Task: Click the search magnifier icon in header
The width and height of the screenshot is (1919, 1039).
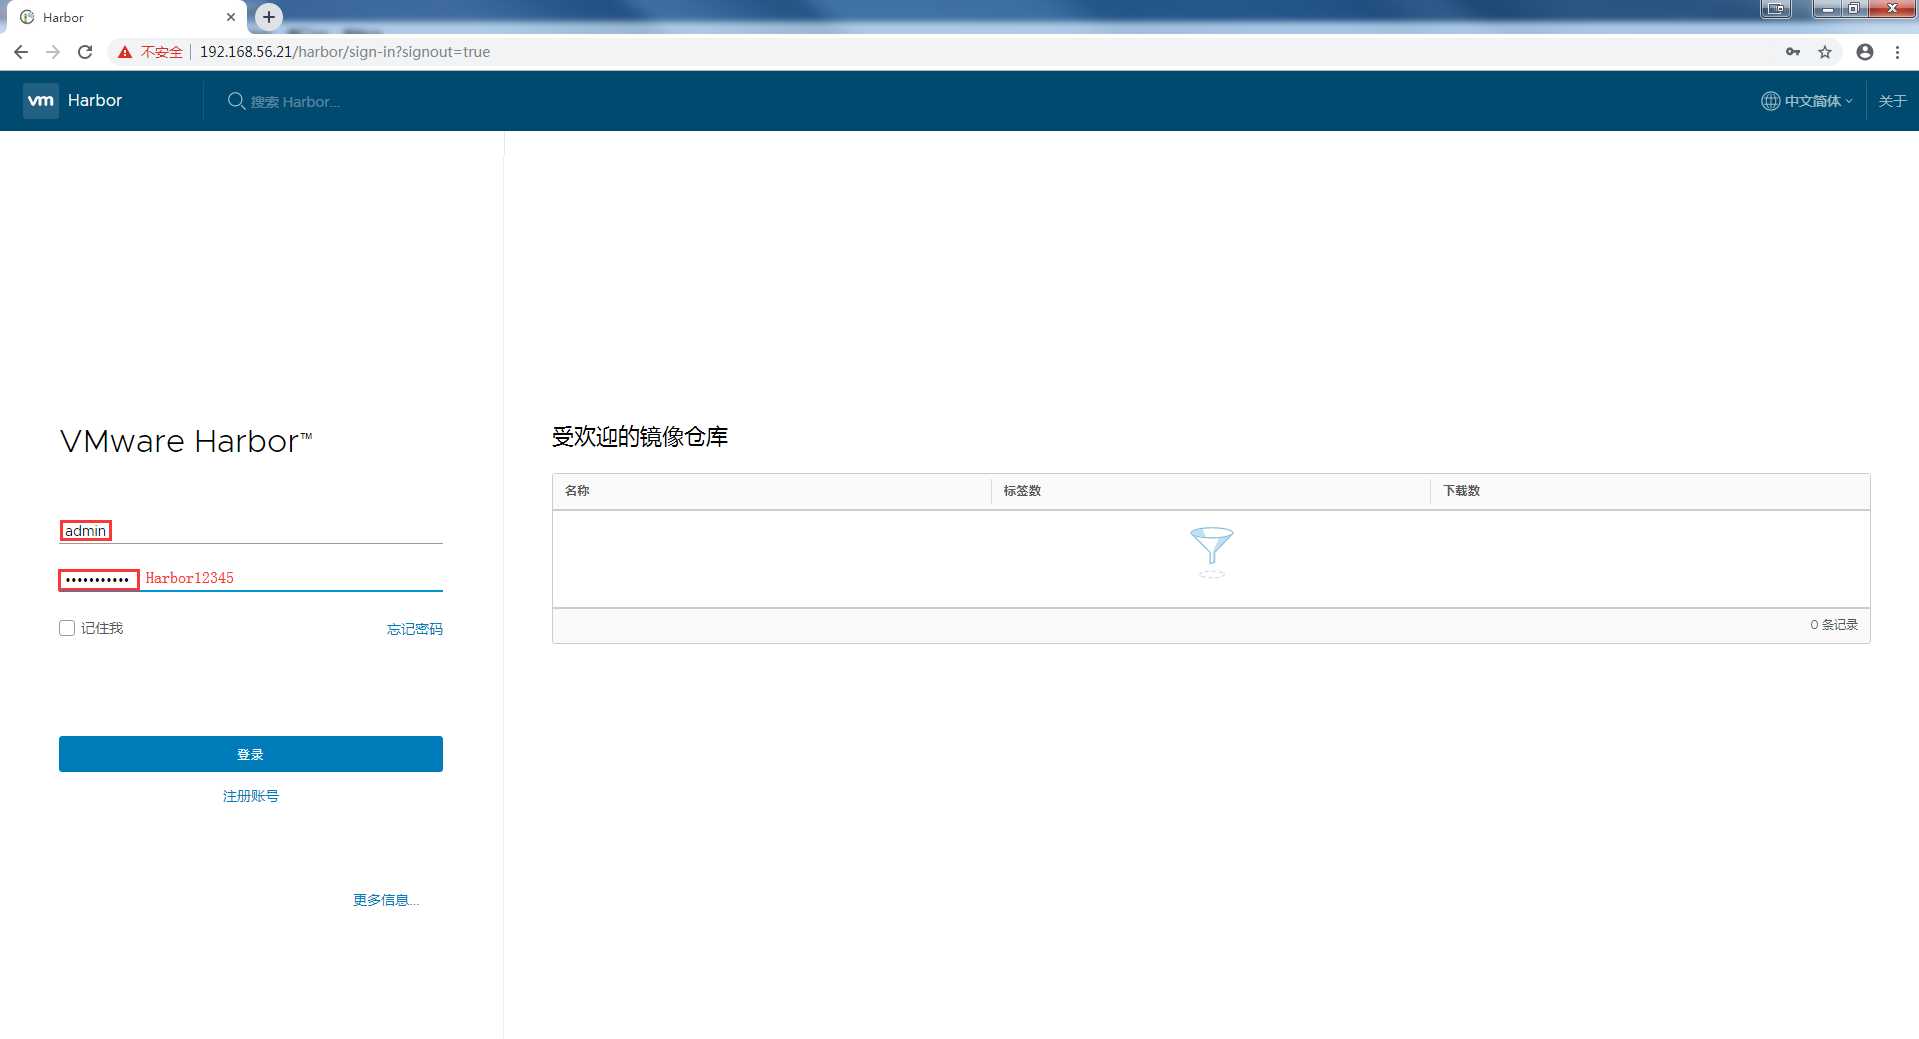Action: point(236,101)
